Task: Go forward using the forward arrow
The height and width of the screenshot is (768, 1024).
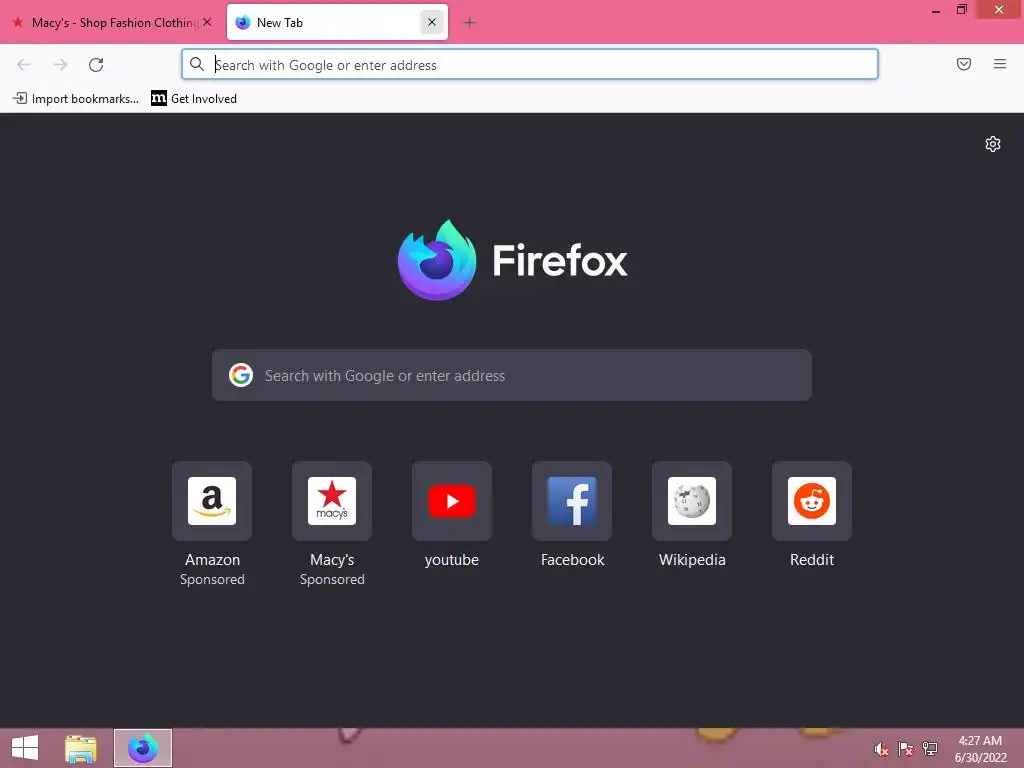Action: click(x=60, y=65)
